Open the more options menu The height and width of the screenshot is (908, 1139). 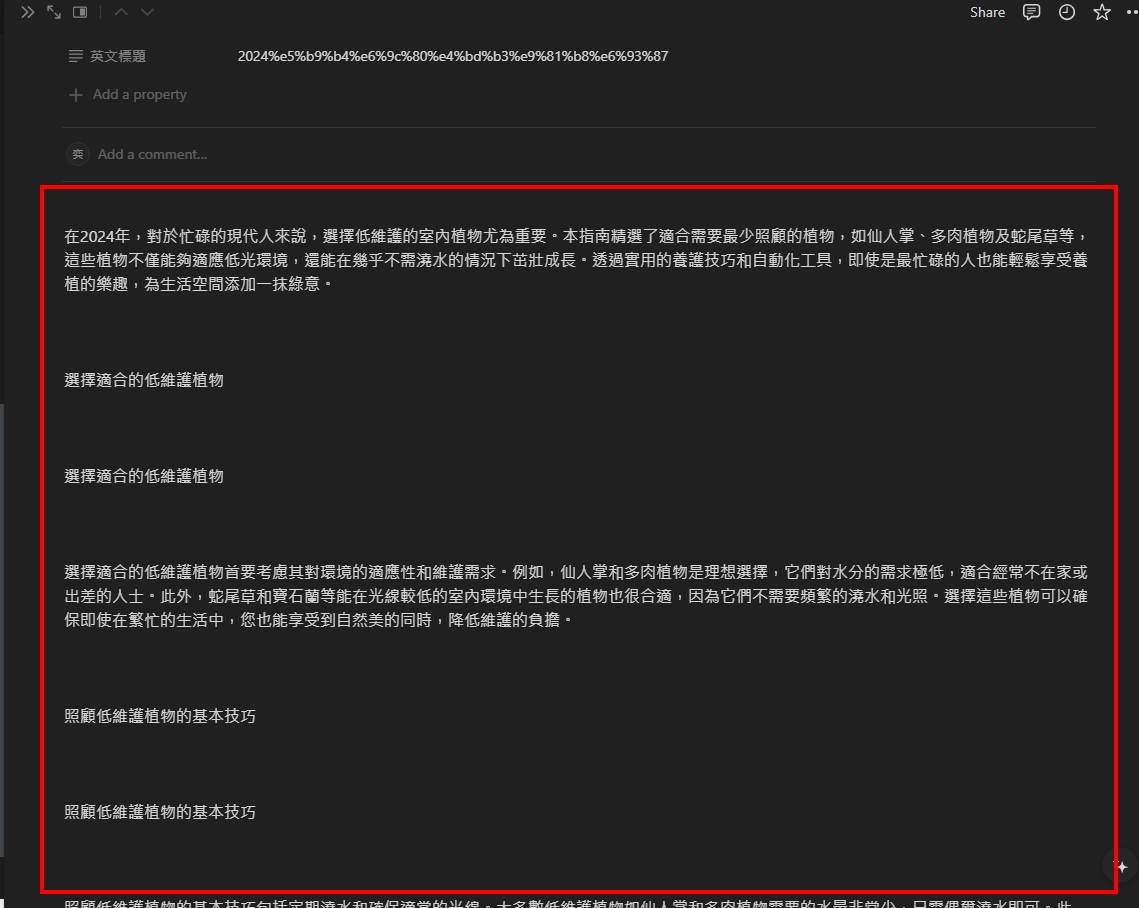(x=1131, y=12)
